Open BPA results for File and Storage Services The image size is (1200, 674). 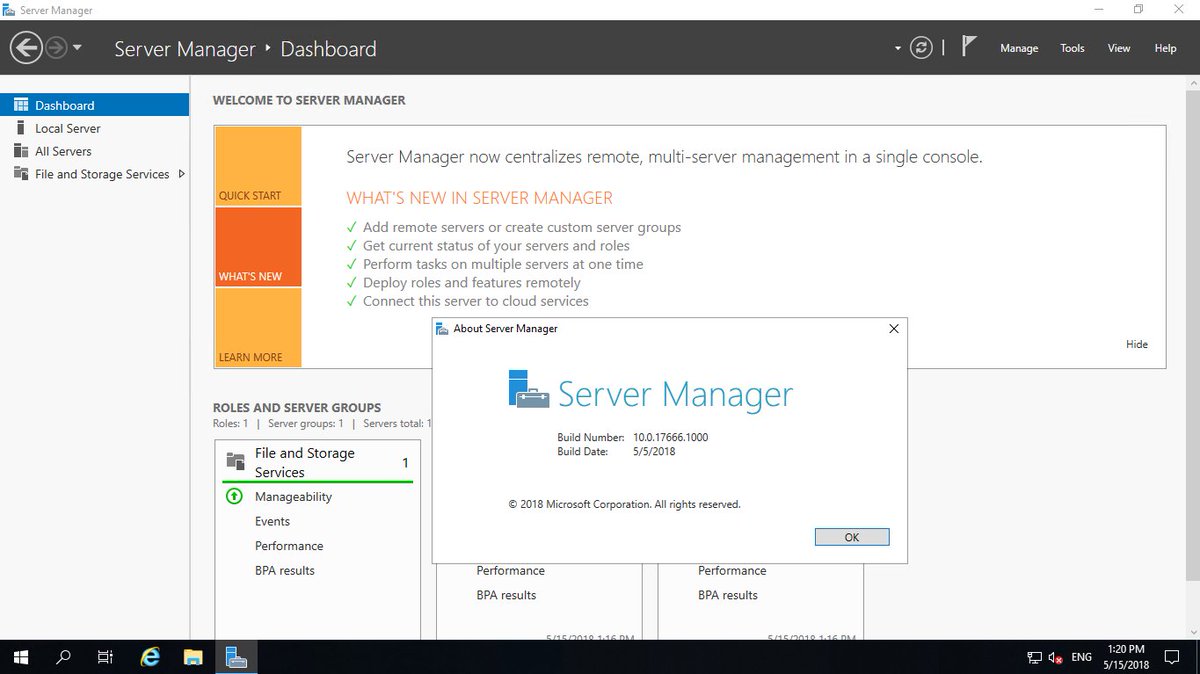pos(285,570)
